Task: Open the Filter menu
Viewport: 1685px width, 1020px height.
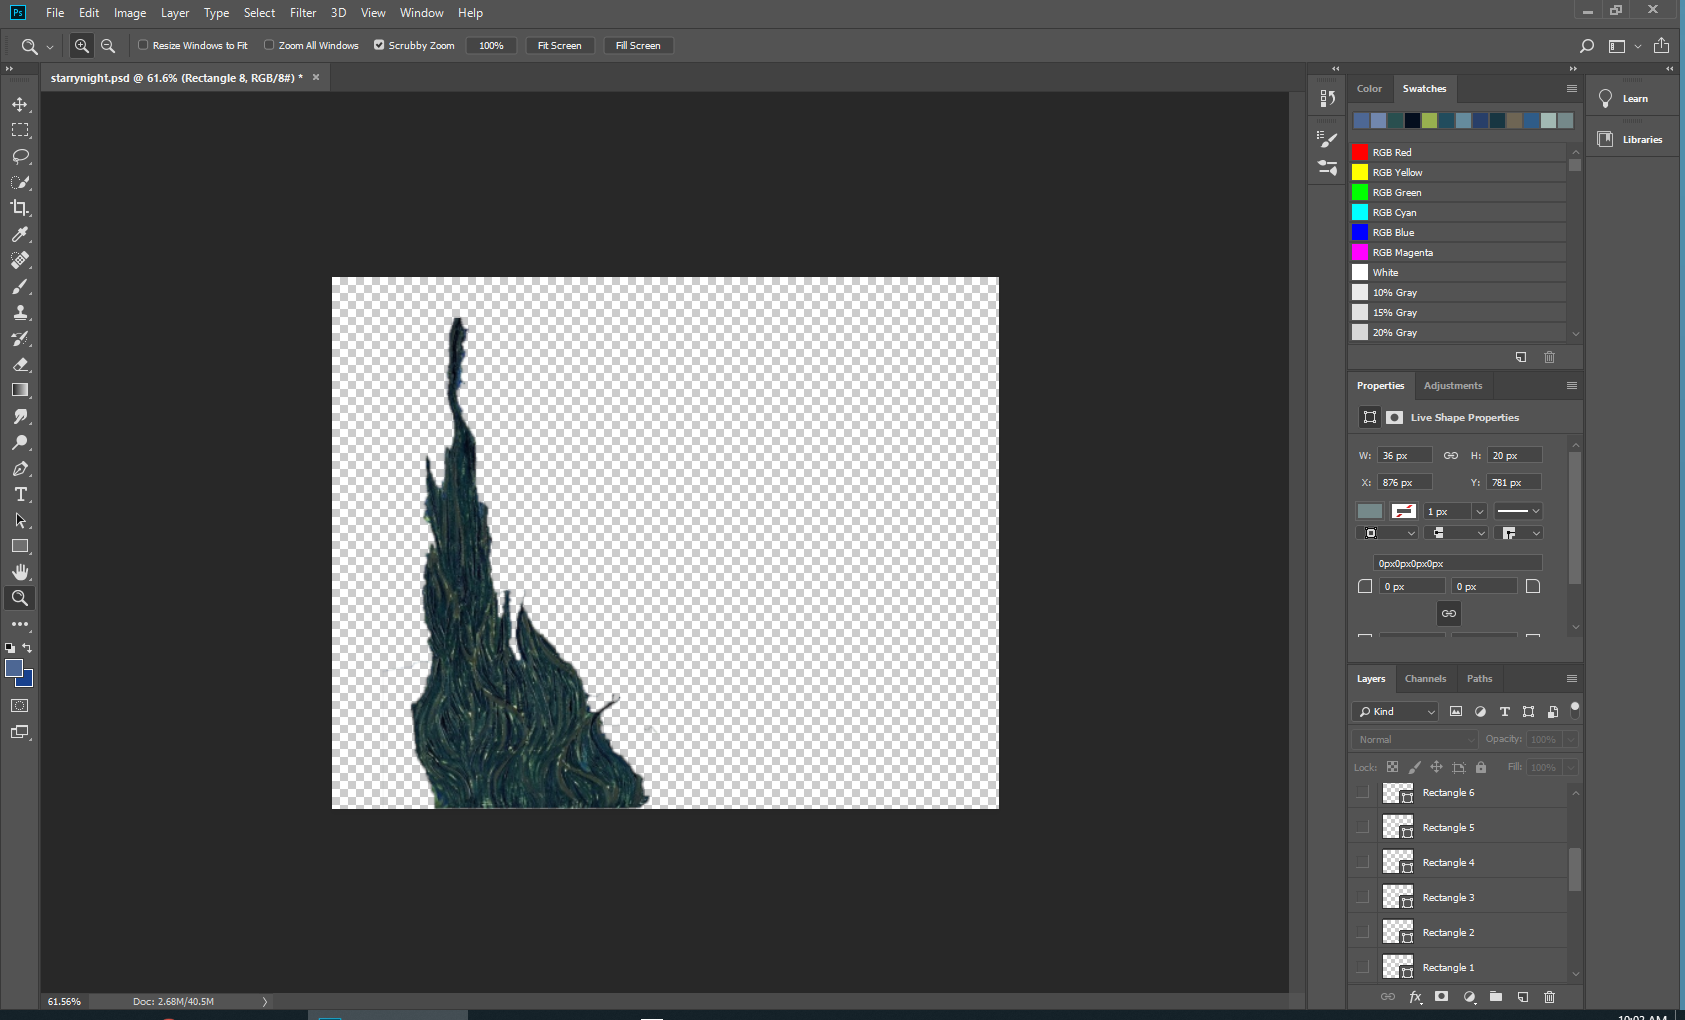Action: (x=303, y=13)
